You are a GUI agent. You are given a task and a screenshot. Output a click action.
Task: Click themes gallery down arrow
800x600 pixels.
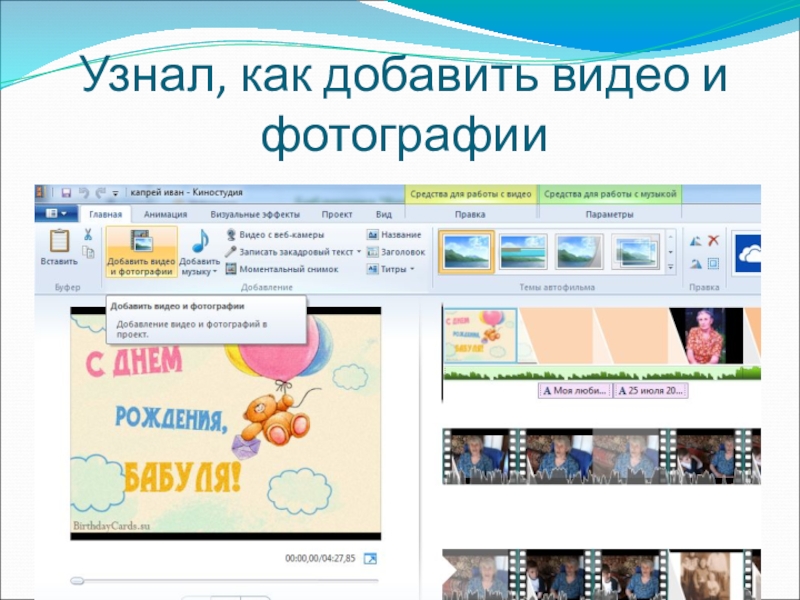point(671,252)
